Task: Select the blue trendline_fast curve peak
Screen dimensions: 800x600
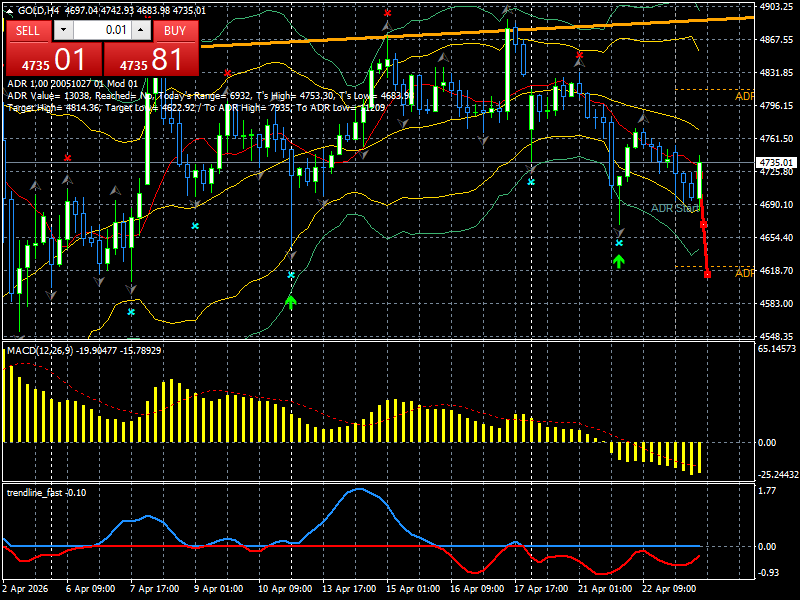Action: 359,489
